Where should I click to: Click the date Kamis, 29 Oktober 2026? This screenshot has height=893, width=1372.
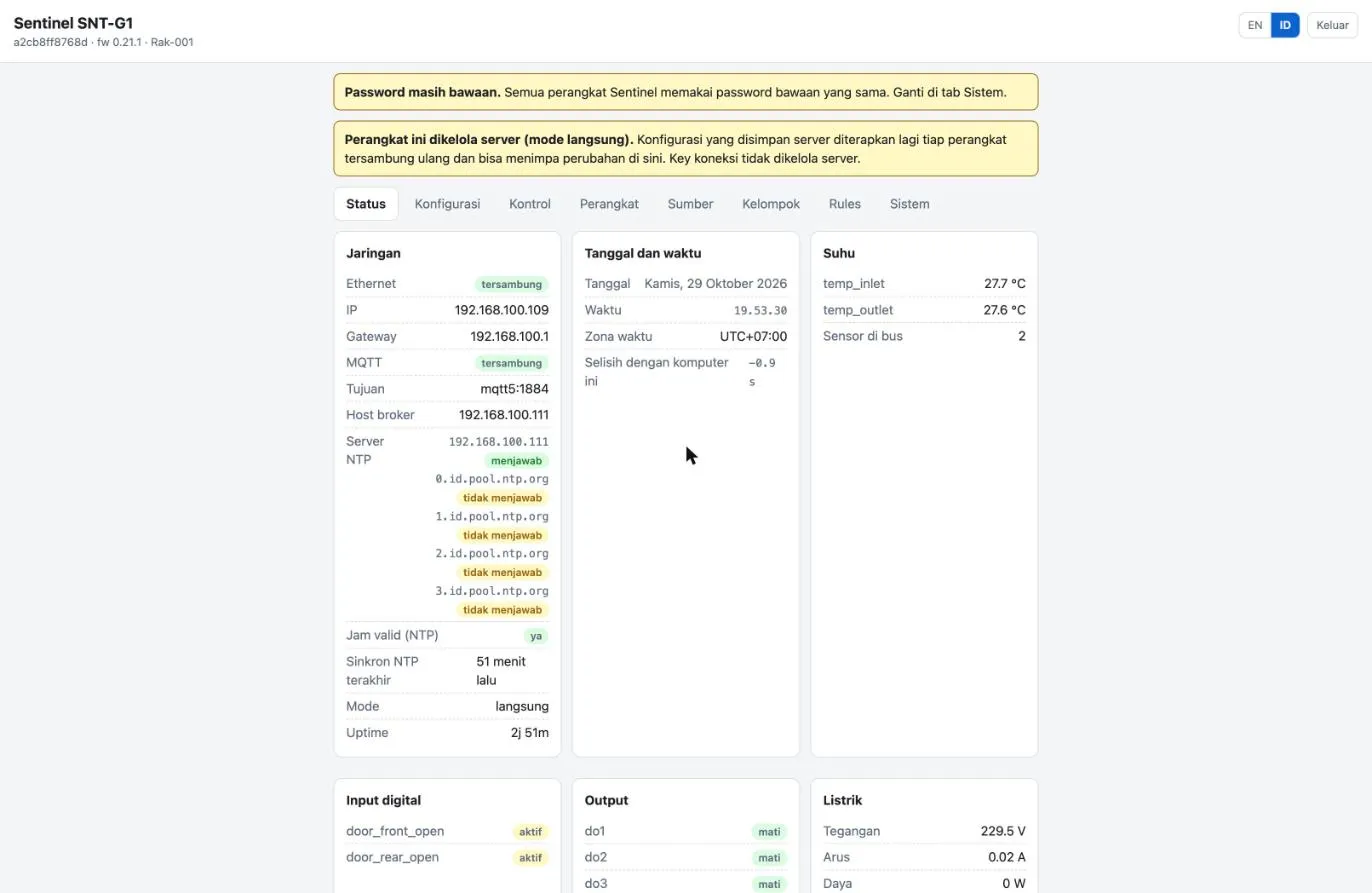point(716,284)
